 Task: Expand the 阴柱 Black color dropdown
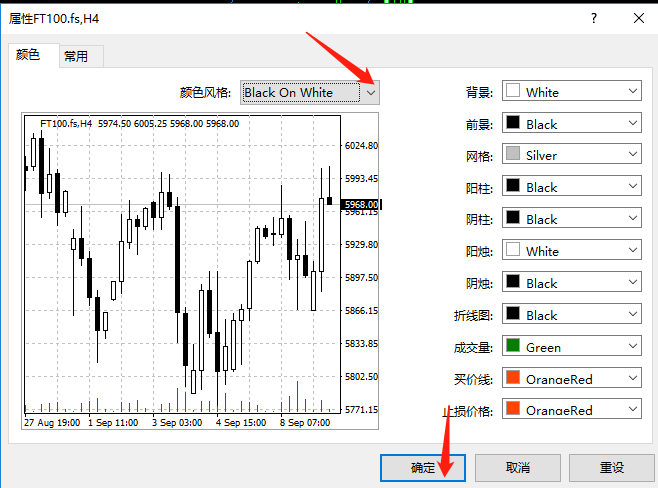click(x=572, y=218)
